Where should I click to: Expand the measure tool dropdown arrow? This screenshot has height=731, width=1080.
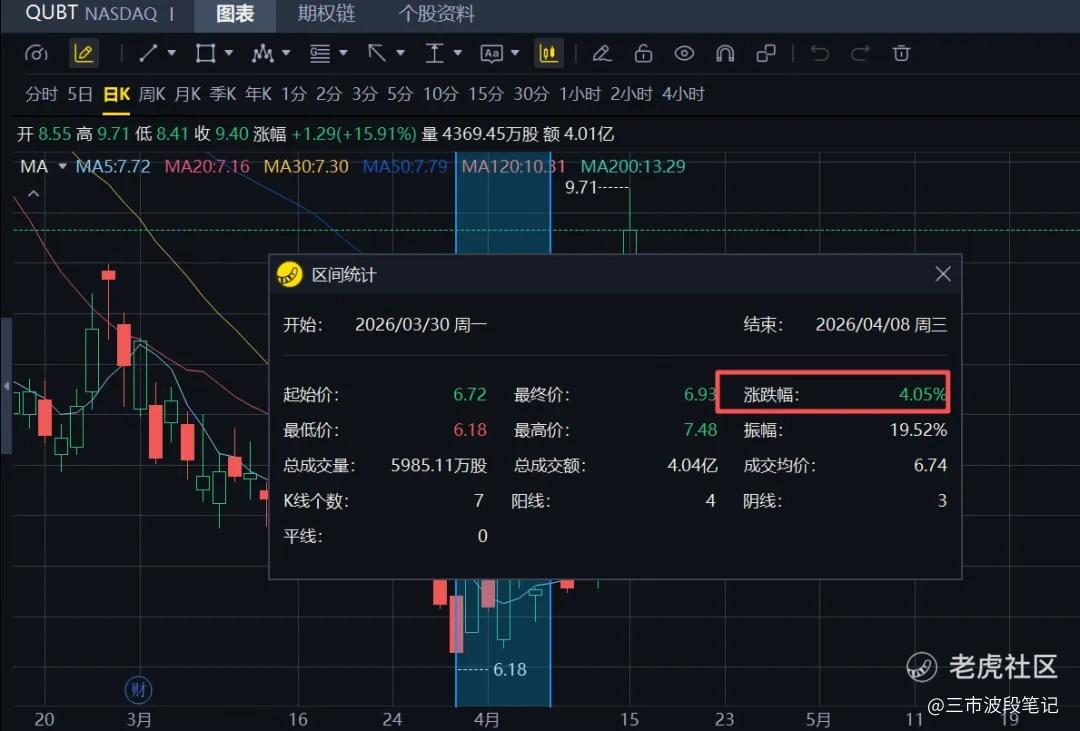(457, 53)
